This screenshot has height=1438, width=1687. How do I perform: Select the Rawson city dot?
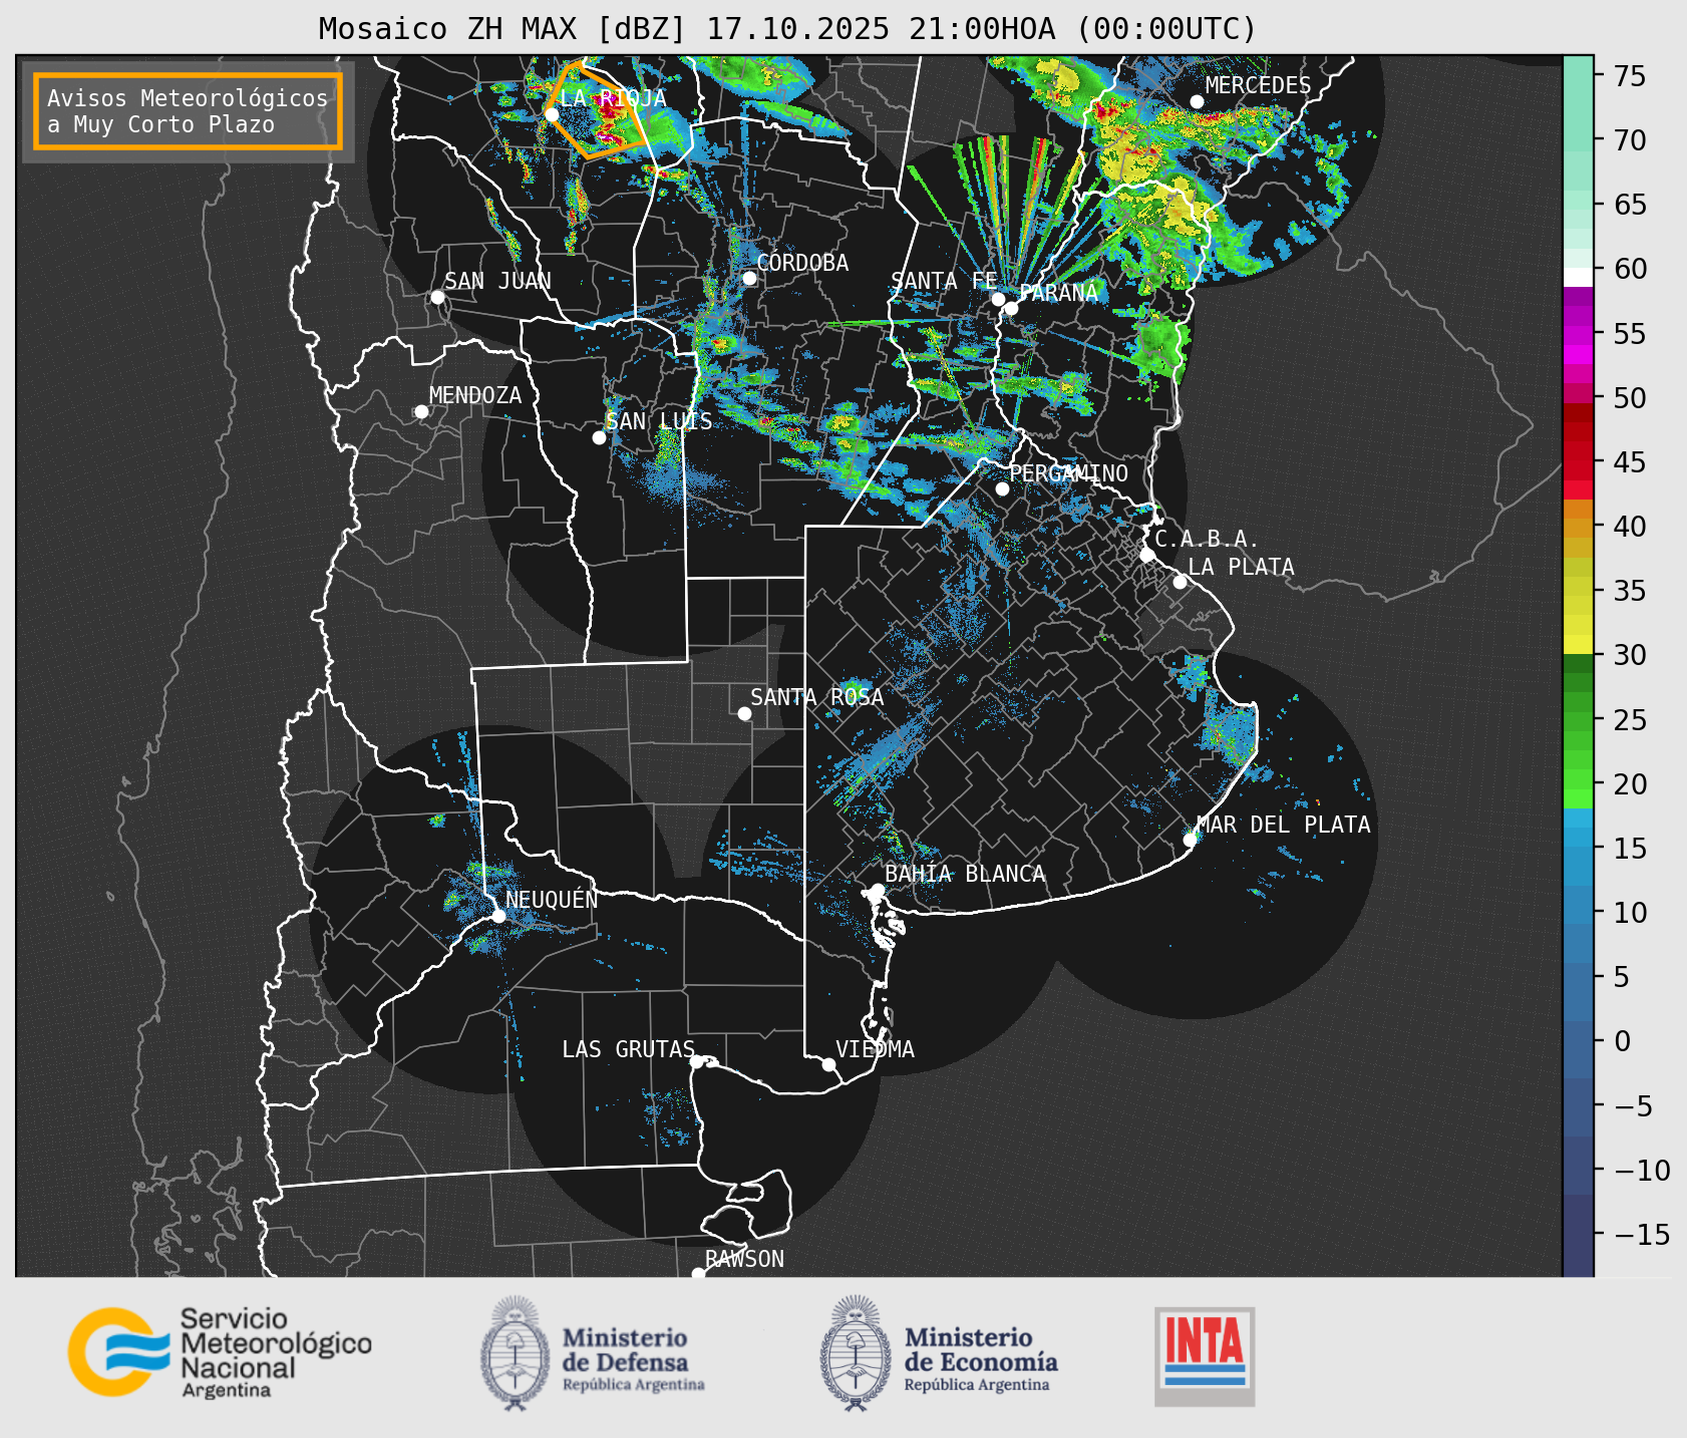pos(698,1274)
